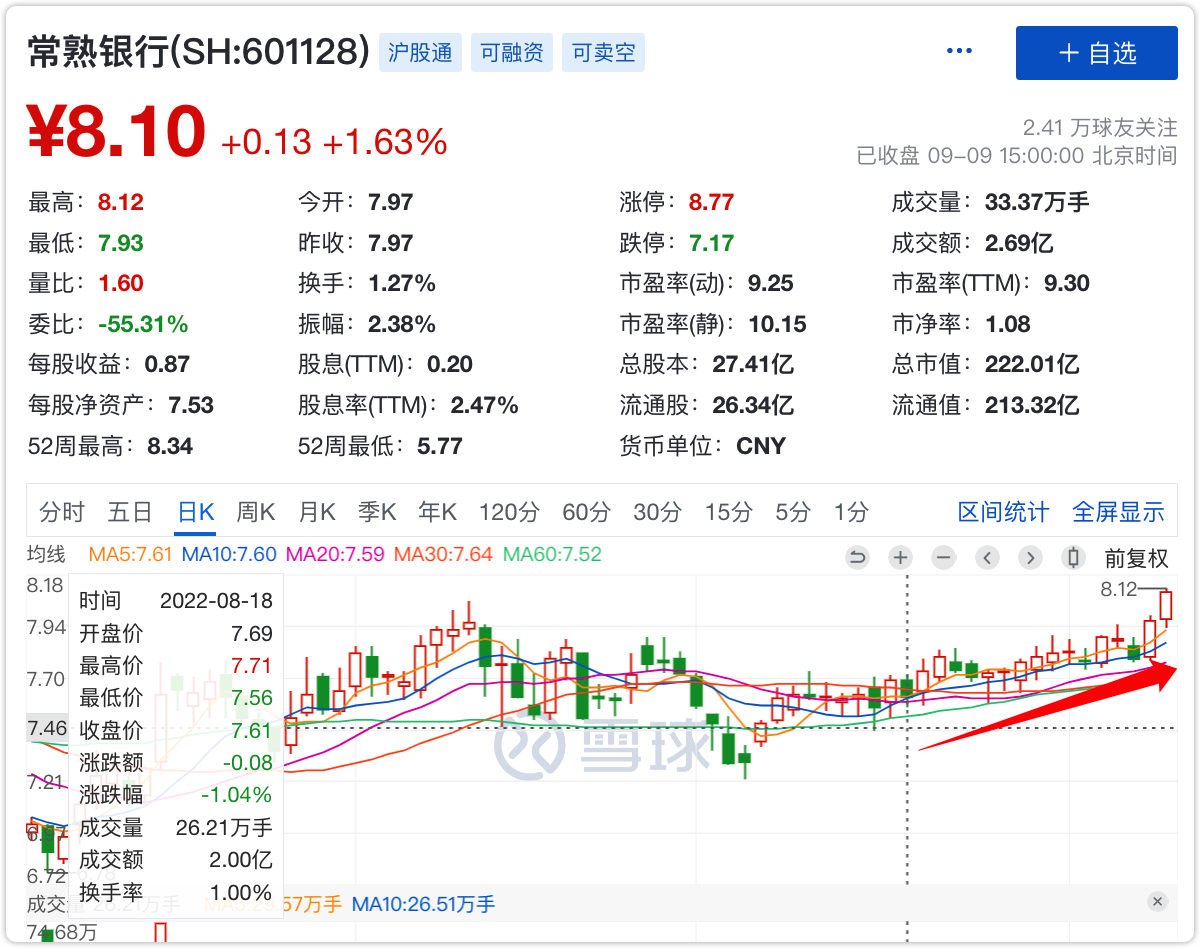The width and height of the screenshot is (1200, 948).
Task: Select the 周K weekly chart tab
Action: click(255, 513)
